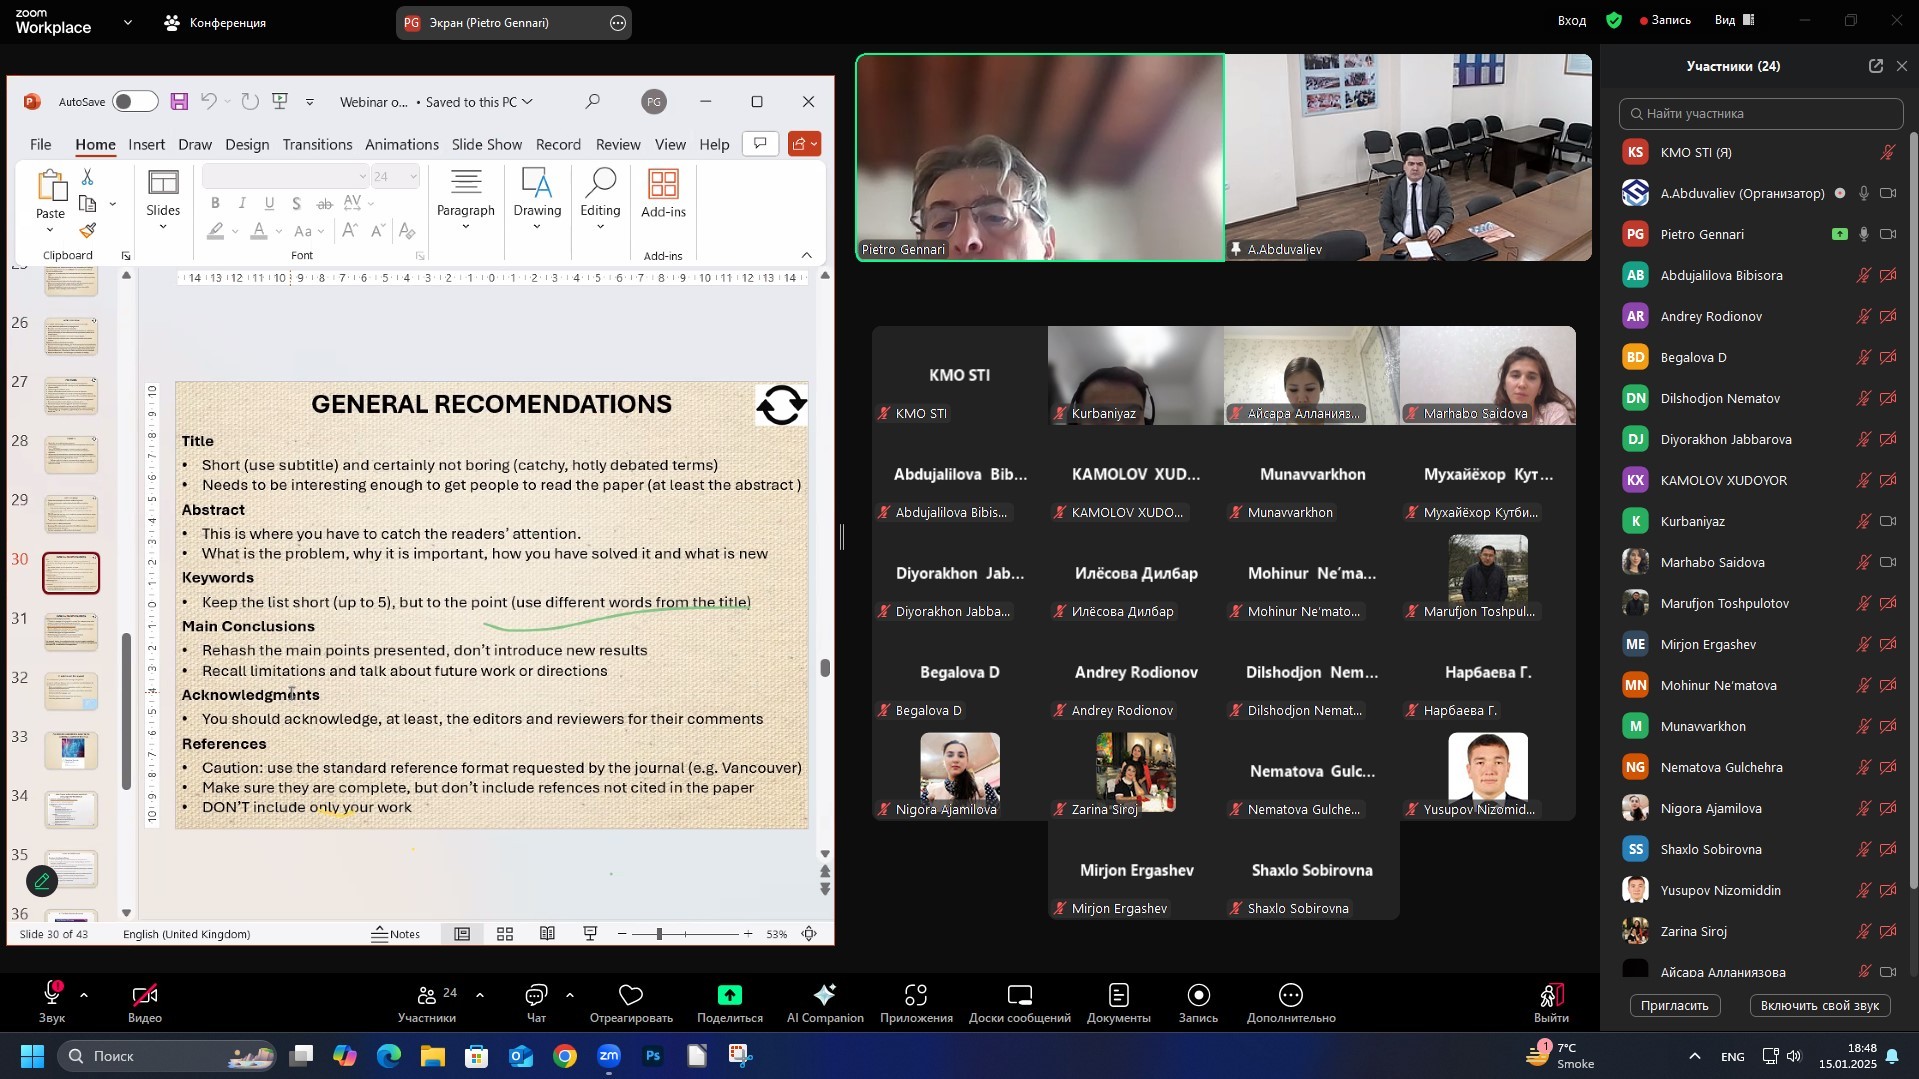Open the Zoom Workplace dropdown arrow
This screenshot has width=1919, height=1079.
[x=127, y=22]
